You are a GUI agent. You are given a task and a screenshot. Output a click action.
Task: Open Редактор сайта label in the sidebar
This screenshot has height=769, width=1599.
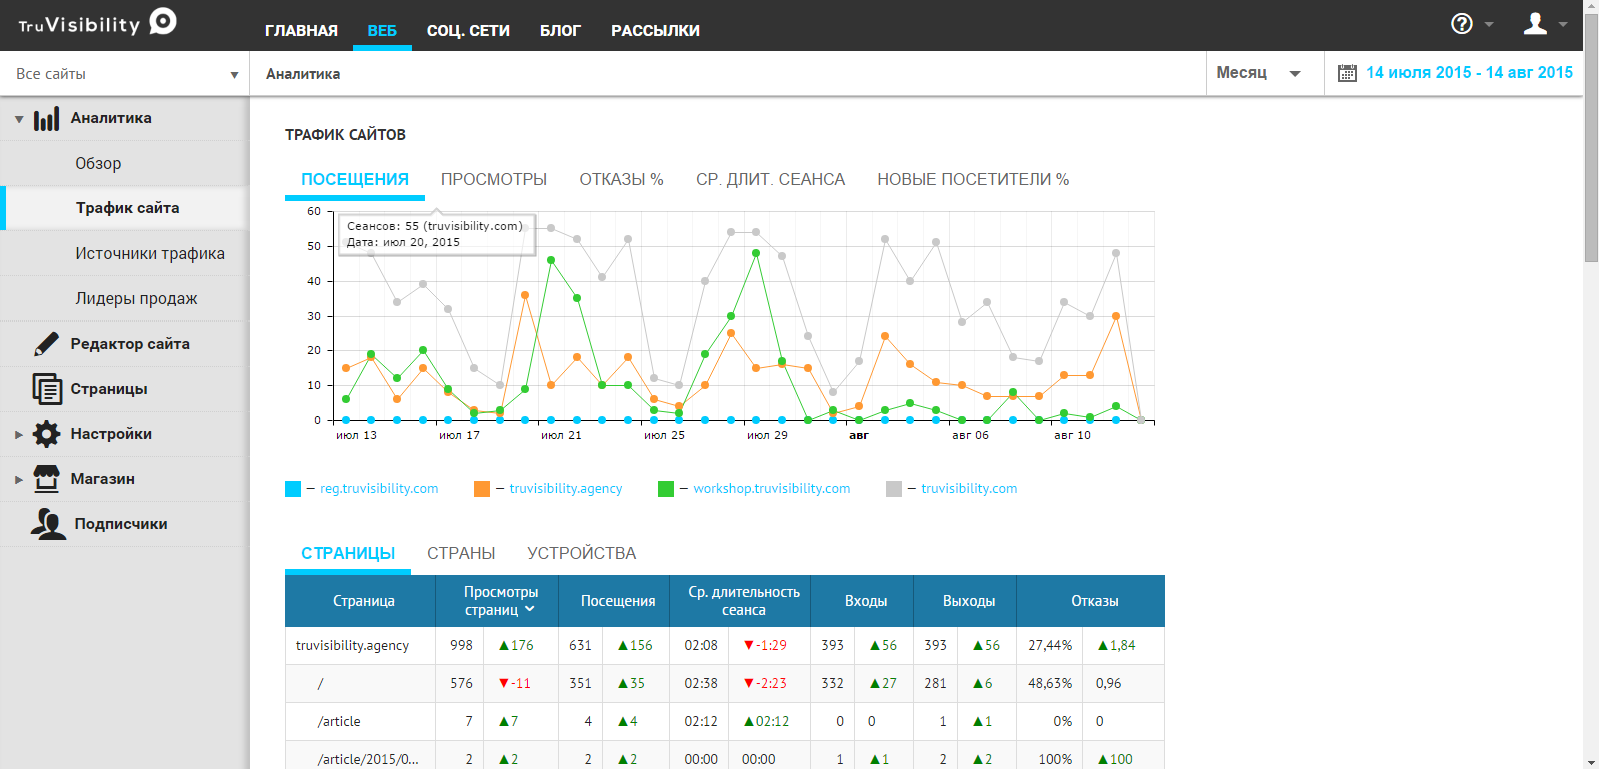click(x=130, y=344)
